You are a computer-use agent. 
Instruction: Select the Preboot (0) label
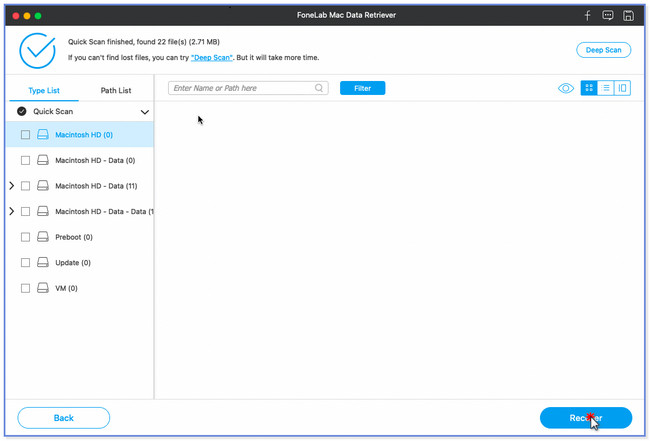click(74, 237)
